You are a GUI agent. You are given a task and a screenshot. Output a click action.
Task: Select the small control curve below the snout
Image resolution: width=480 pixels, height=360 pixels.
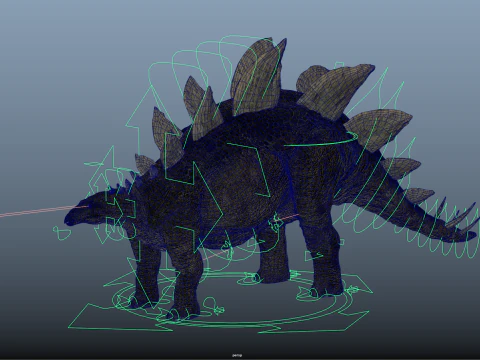(x=62, y=233)
